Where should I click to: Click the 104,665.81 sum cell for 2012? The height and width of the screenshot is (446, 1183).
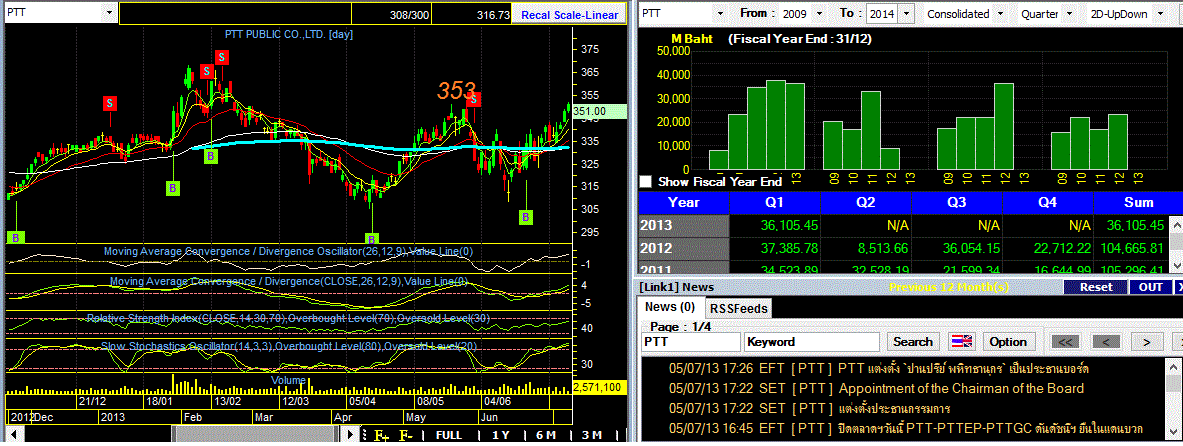[x=1130, y=248]
